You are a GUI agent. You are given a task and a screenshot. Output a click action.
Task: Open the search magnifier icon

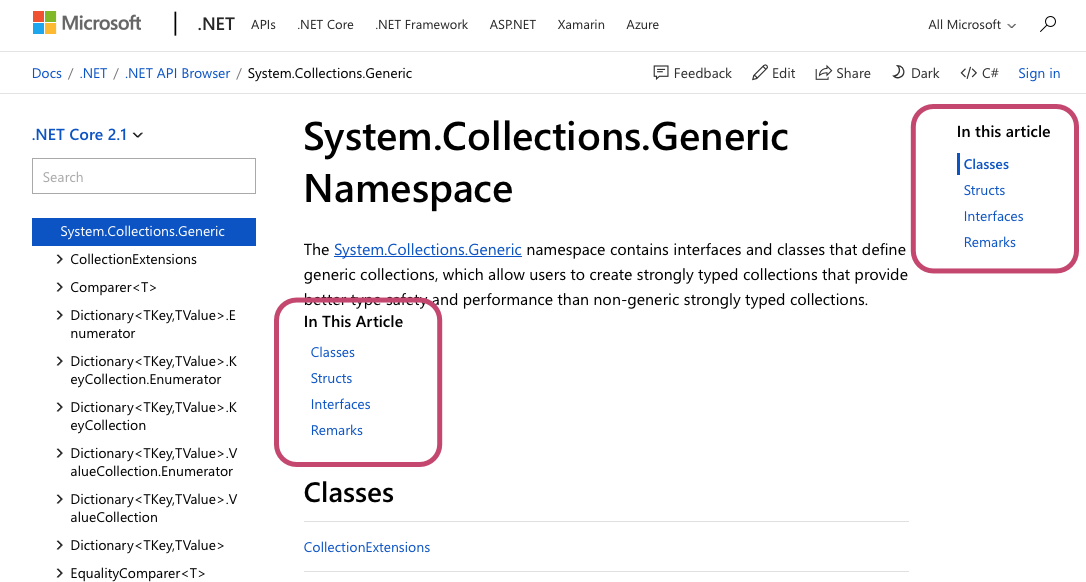pyautogui.click(x=1048, y=24)
